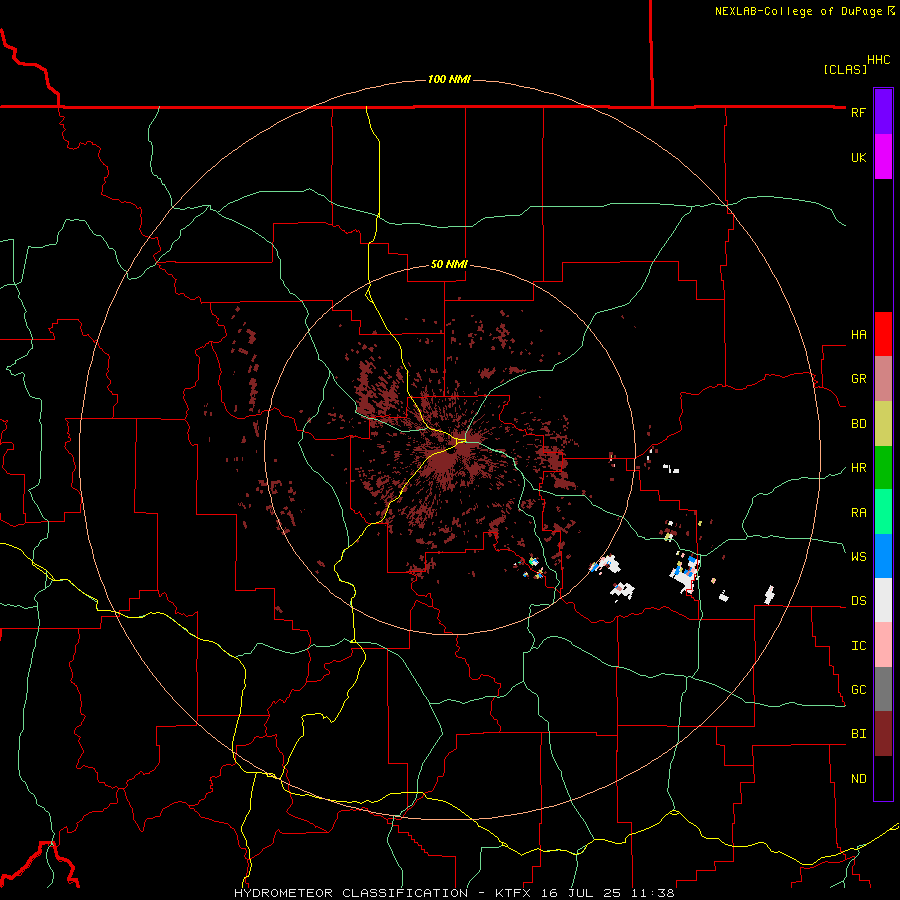Viewport: 900px width, 900px height.
Task: Click the 11:38 timestamp
Action: [x=652, y=893]
